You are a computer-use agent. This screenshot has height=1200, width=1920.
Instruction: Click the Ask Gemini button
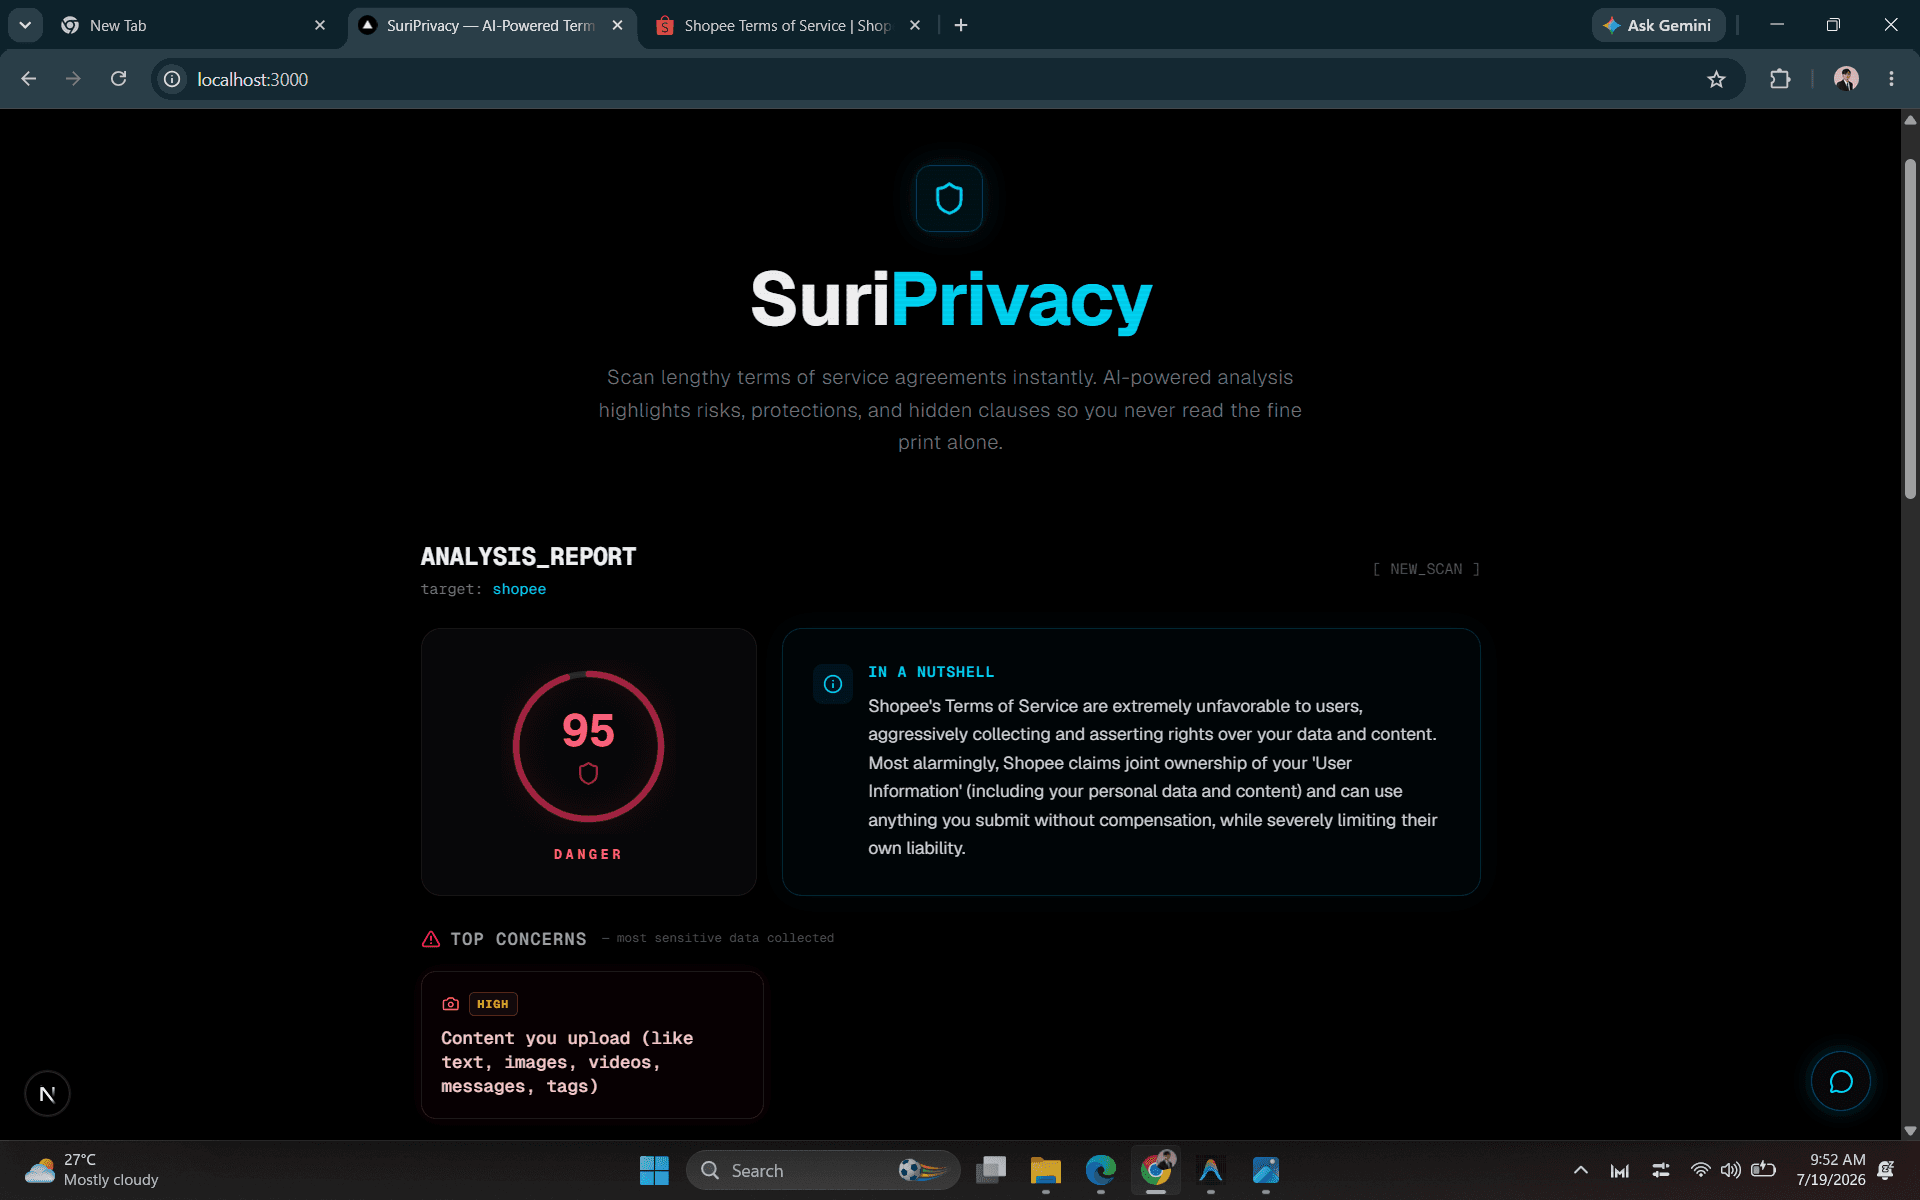pos(1658,25)
